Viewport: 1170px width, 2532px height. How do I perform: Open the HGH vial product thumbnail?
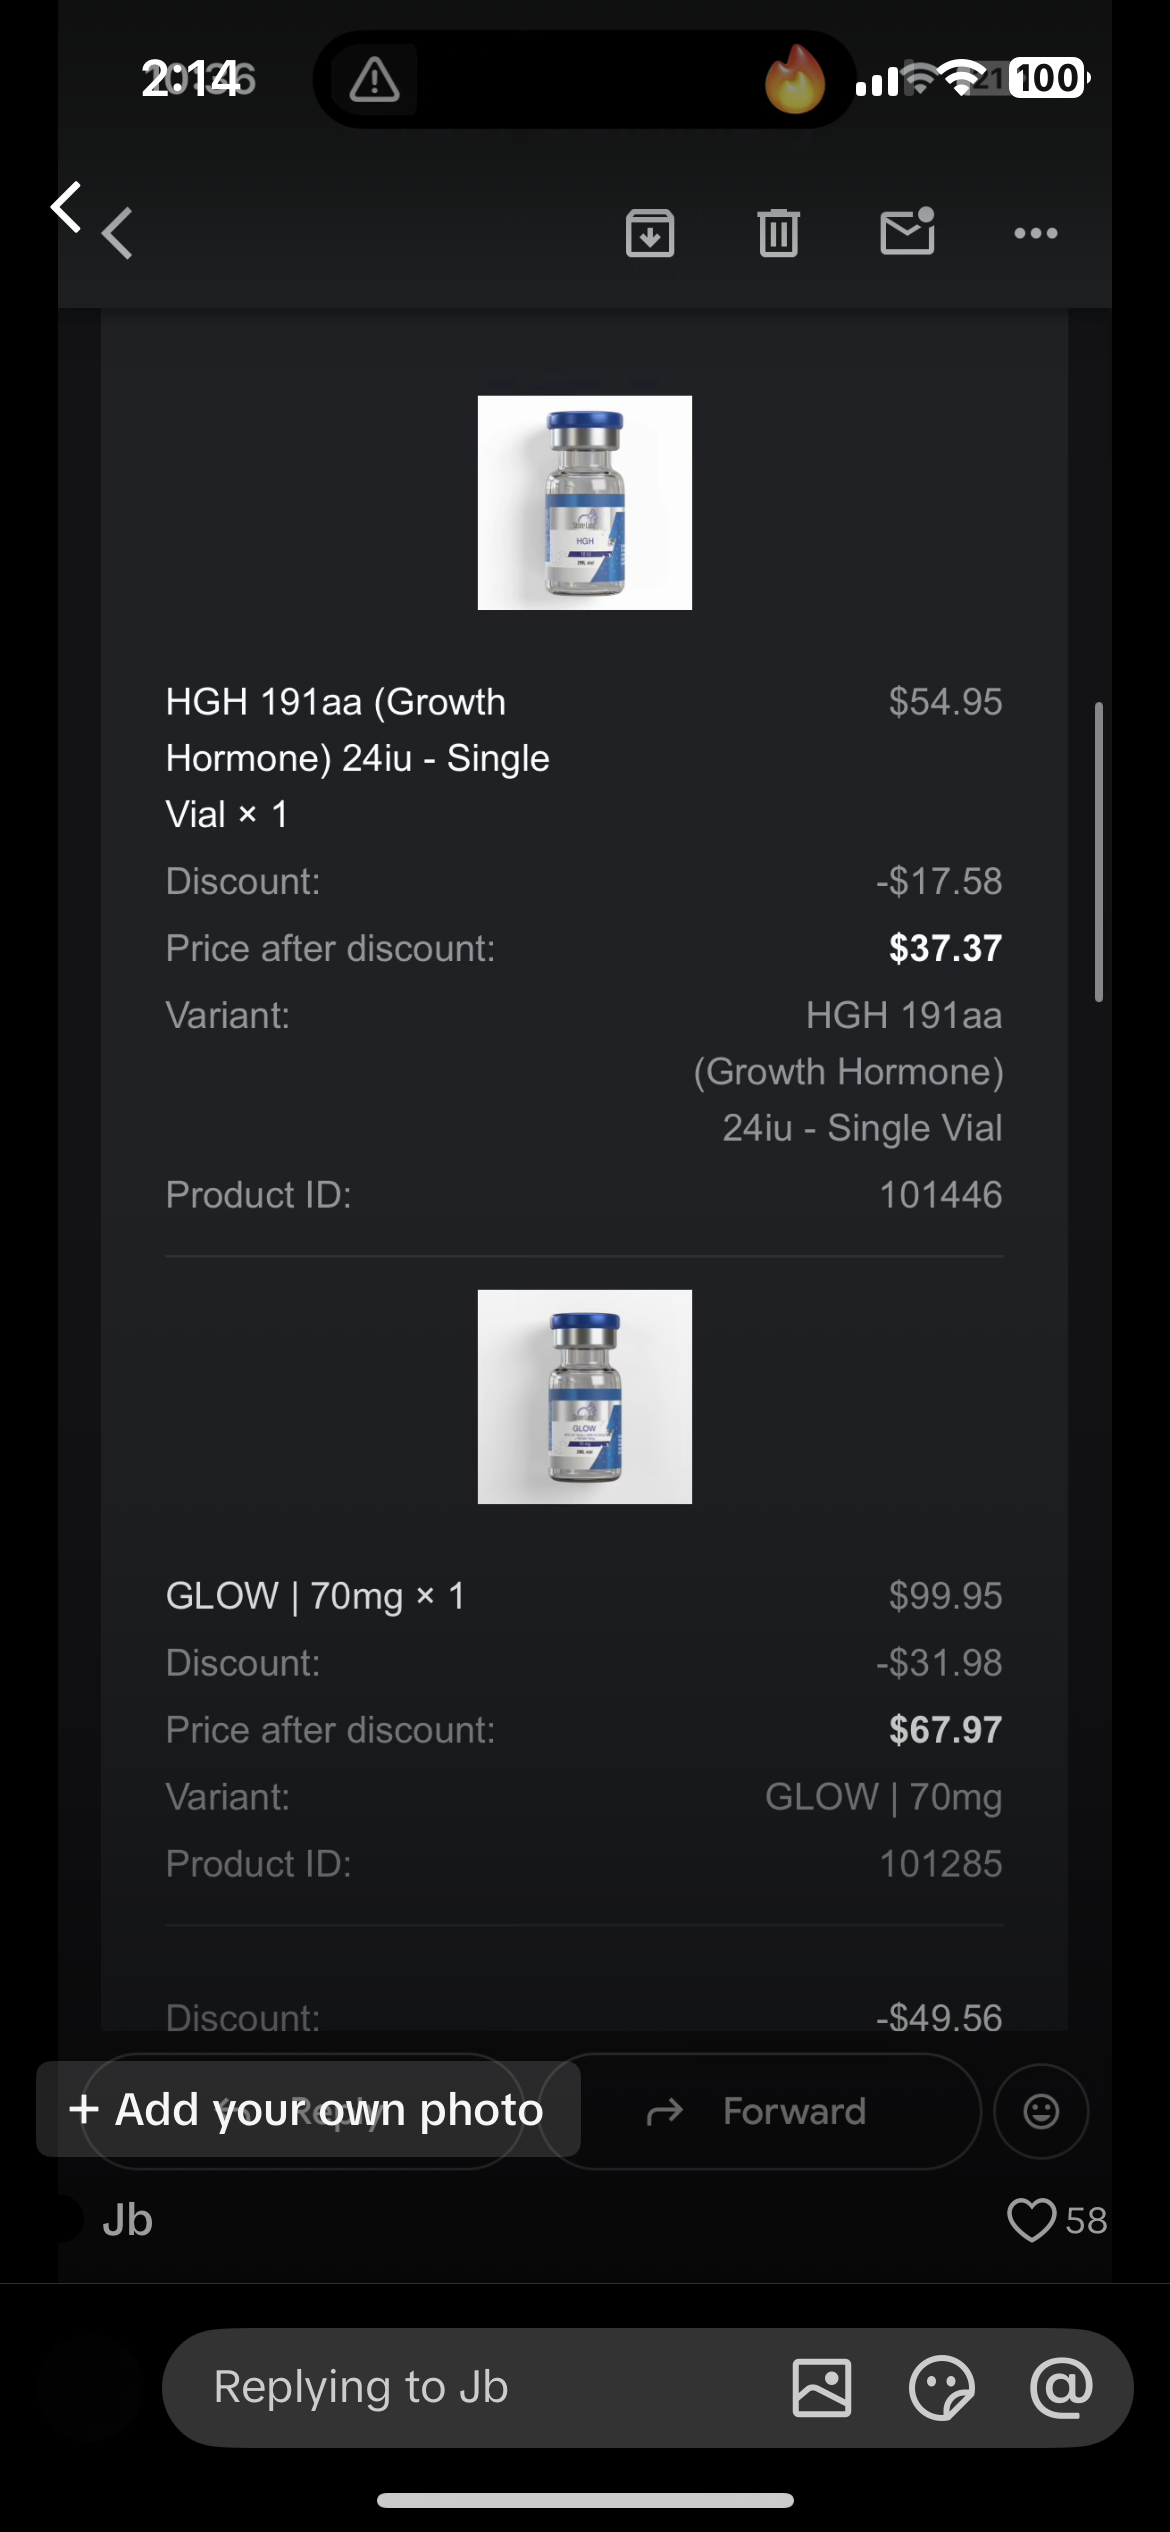click(585, 503)
